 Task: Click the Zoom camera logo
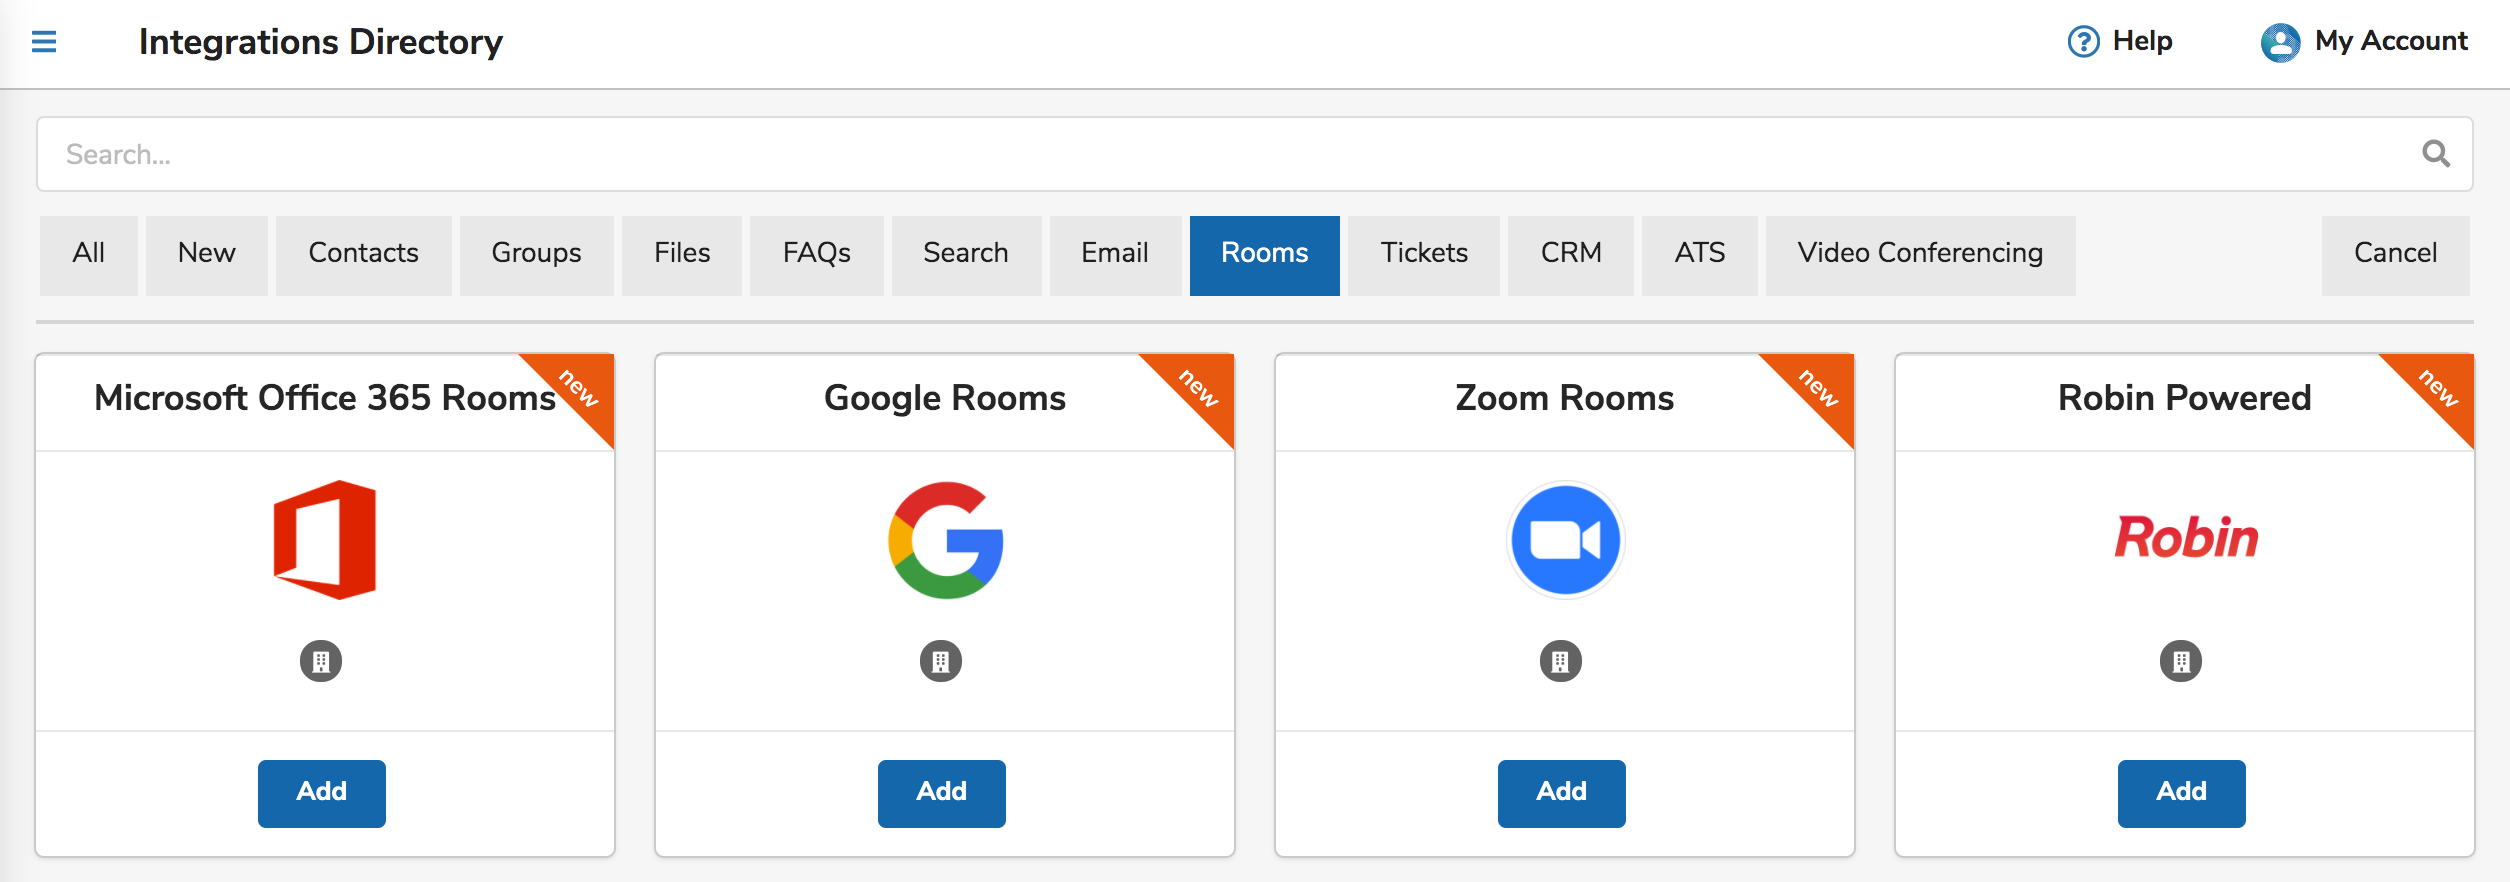point(1565,540)
